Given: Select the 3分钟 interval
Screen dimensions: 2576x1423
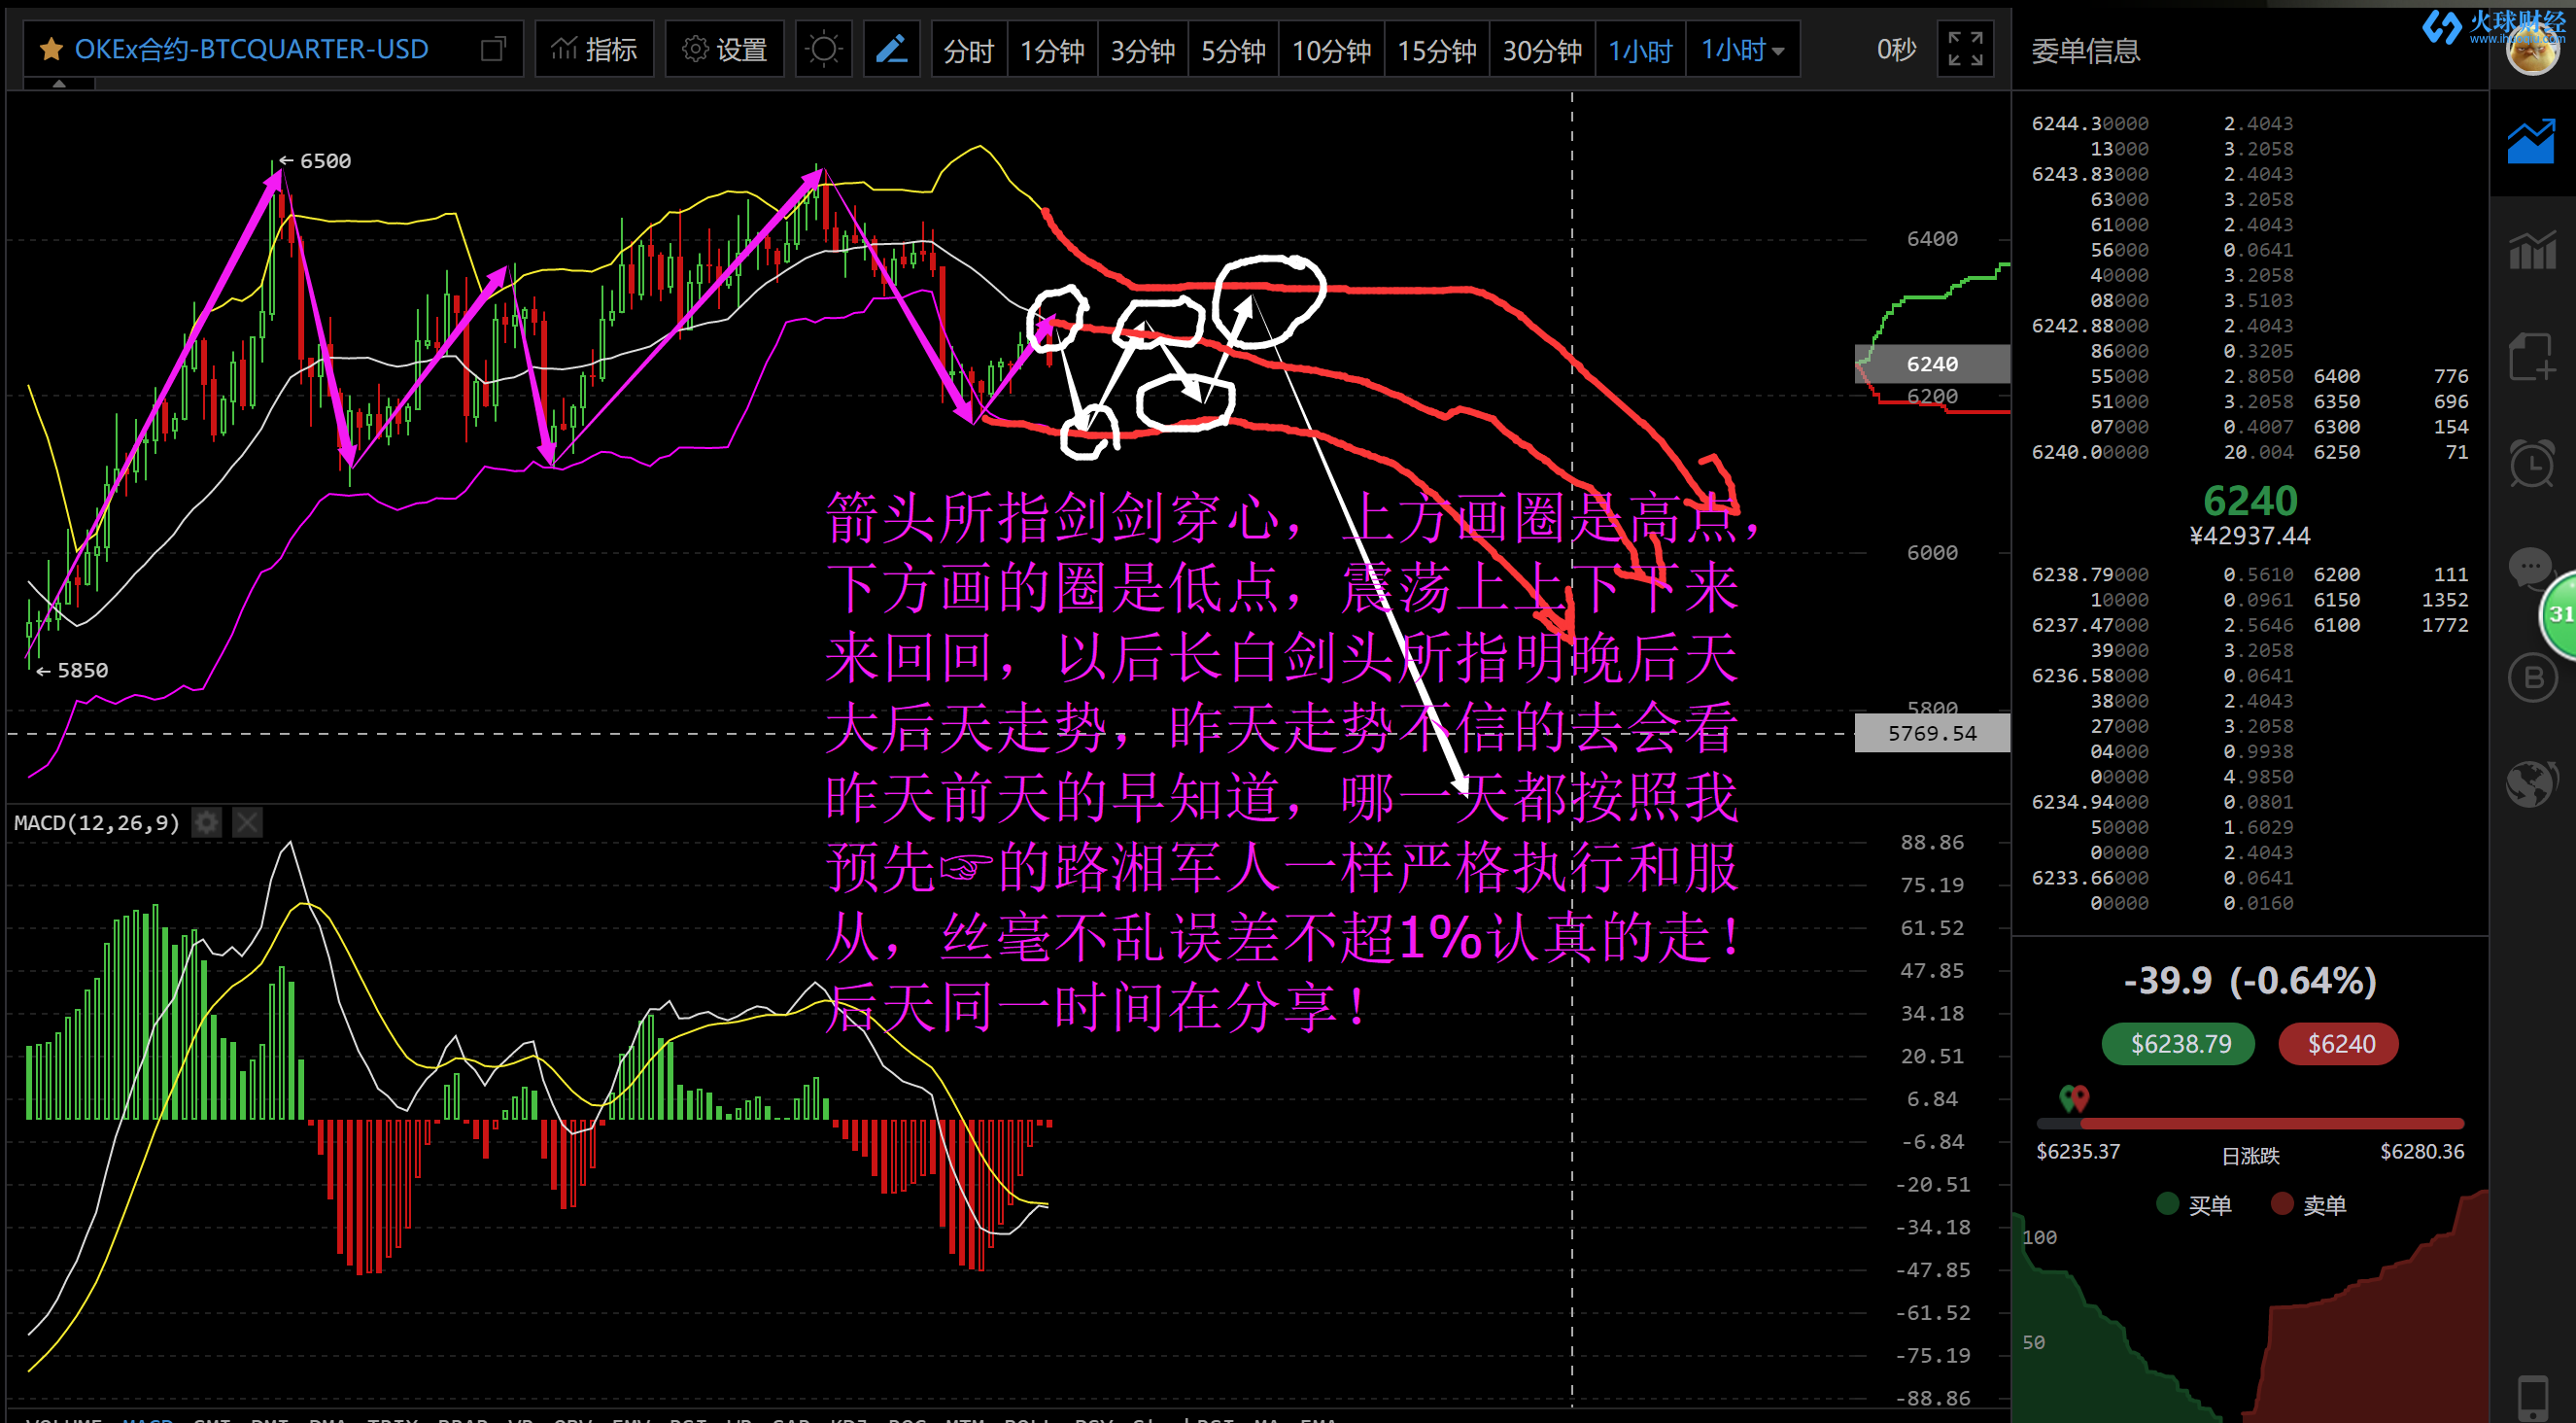Looking at the screenshot, I should 1142,50.
